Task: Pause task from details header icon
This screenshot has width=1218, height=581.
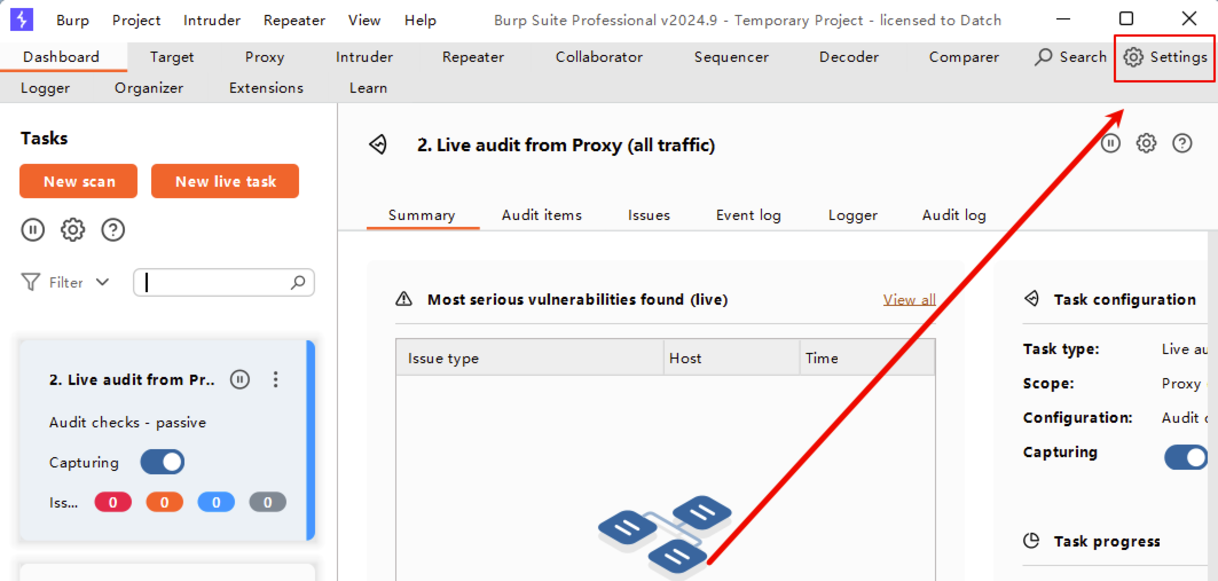Action: pos(1110,143)
